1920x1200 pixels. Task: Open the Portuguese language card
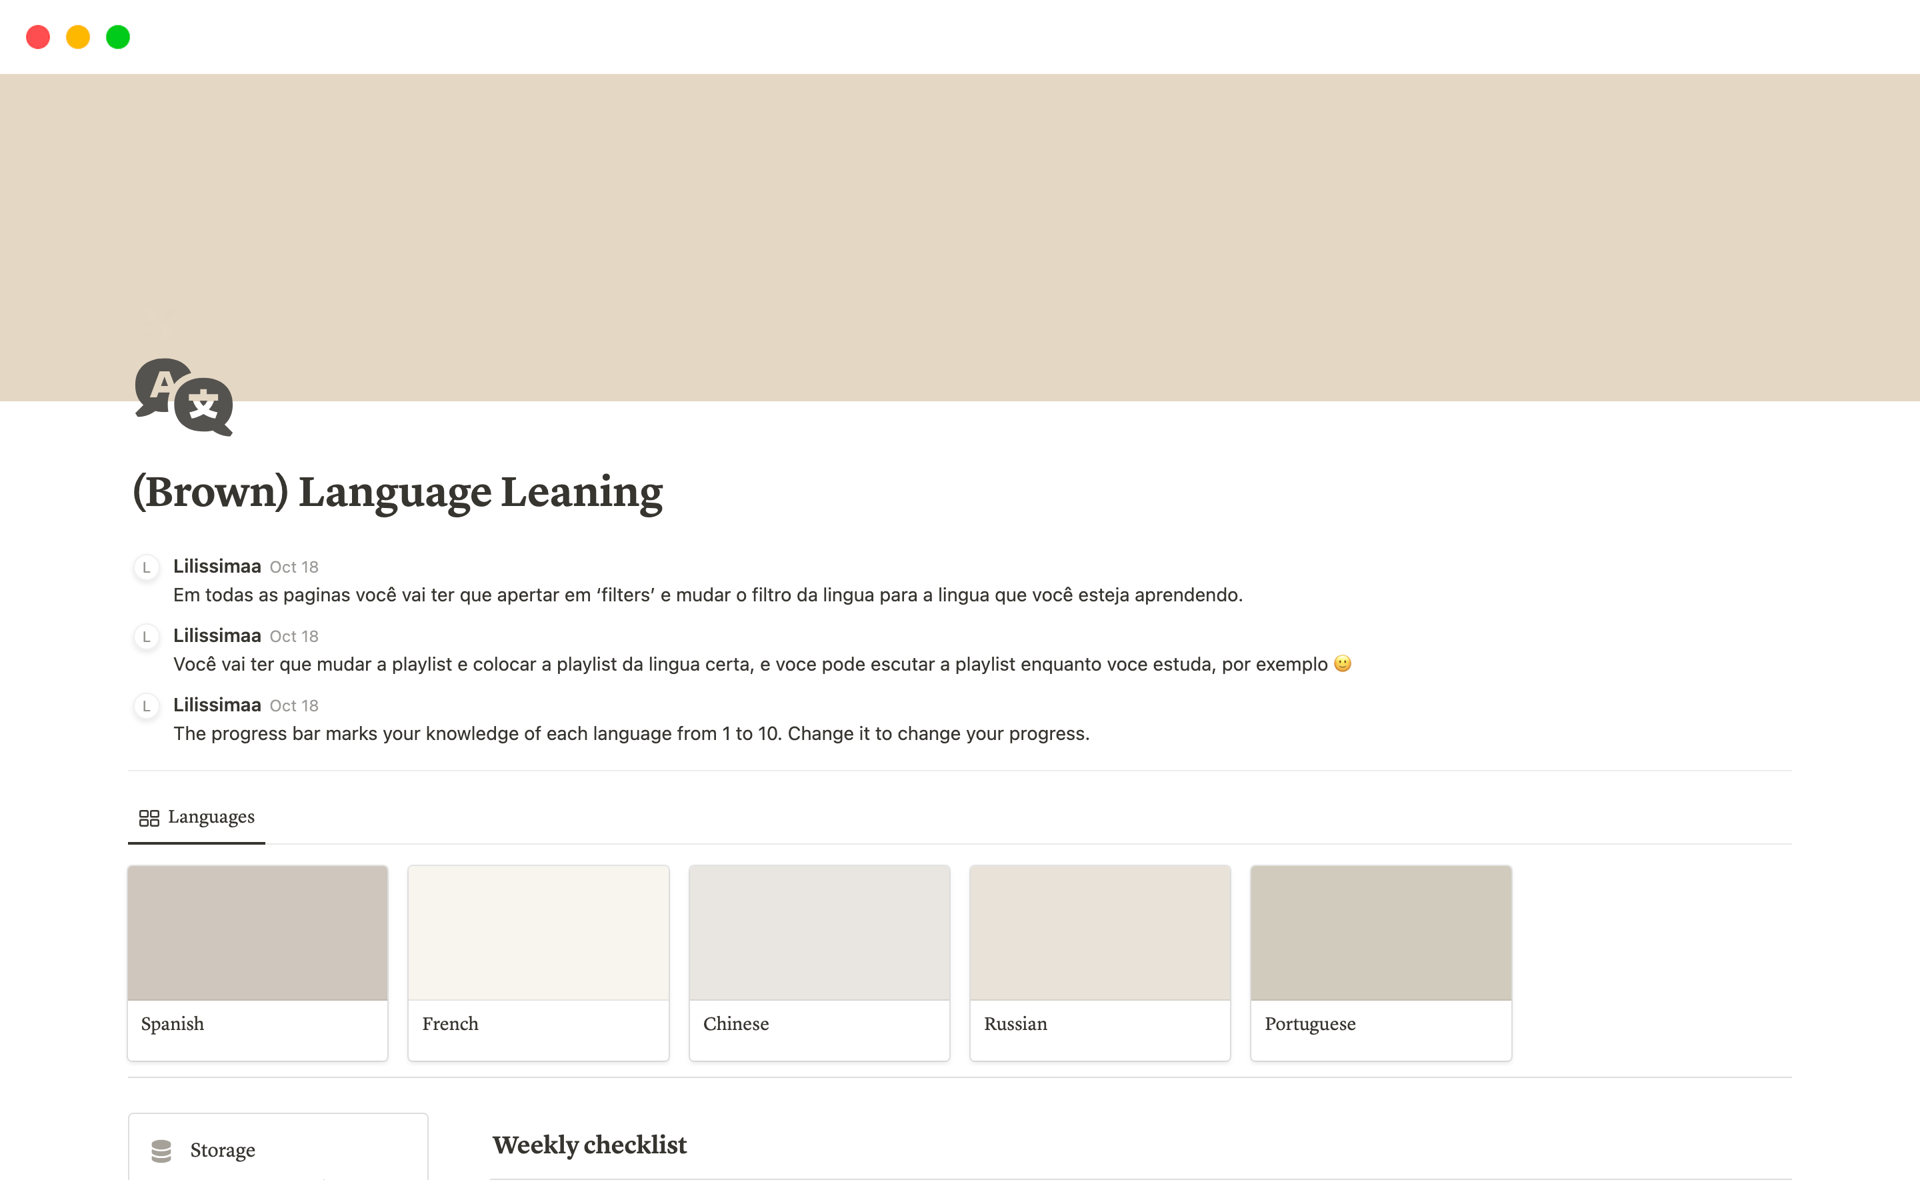1380,962
